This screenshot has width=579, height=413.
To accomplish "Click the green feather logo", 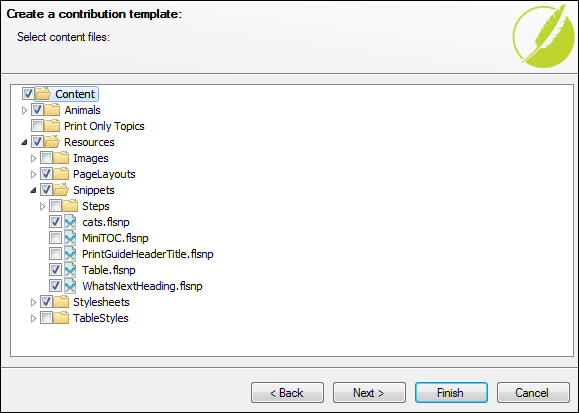I will [544, 36].
